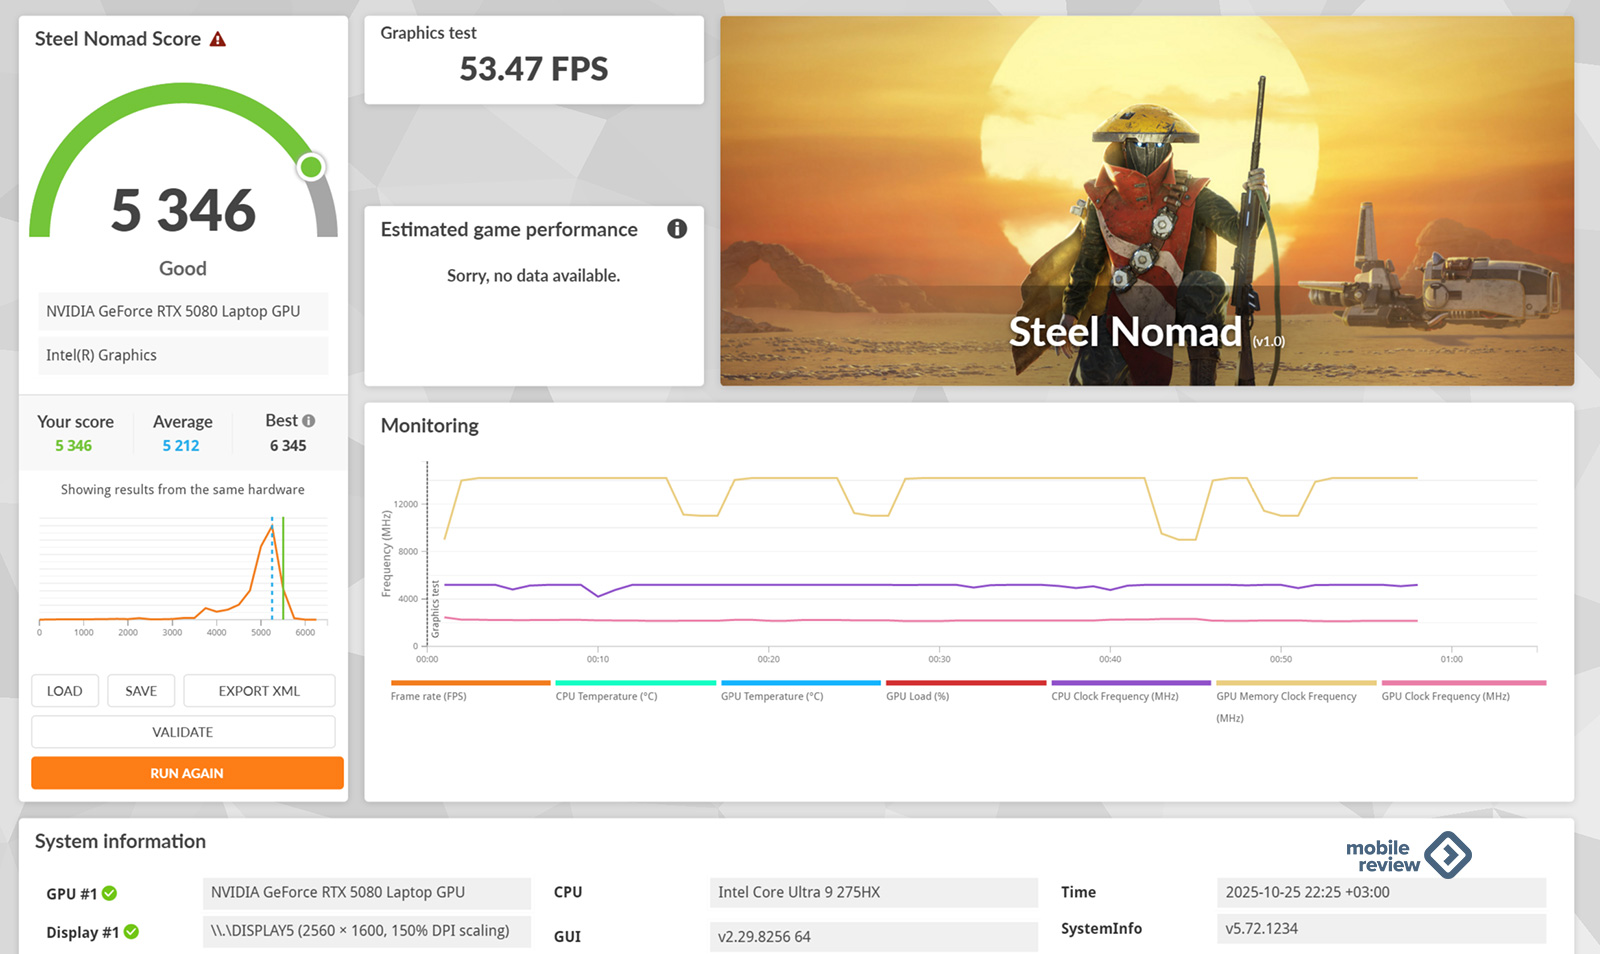
Task: Click the LOAD button
Action: pos(65,691)
